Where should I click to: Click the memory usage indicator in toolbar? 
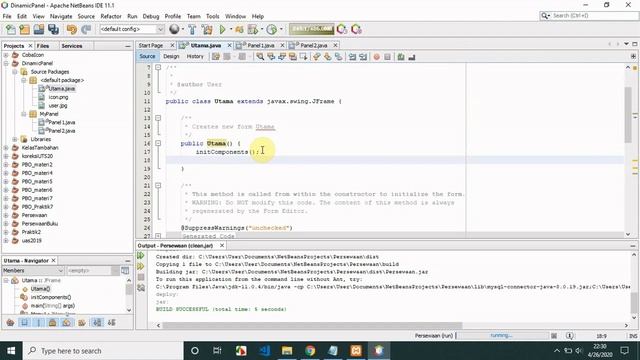311,29
